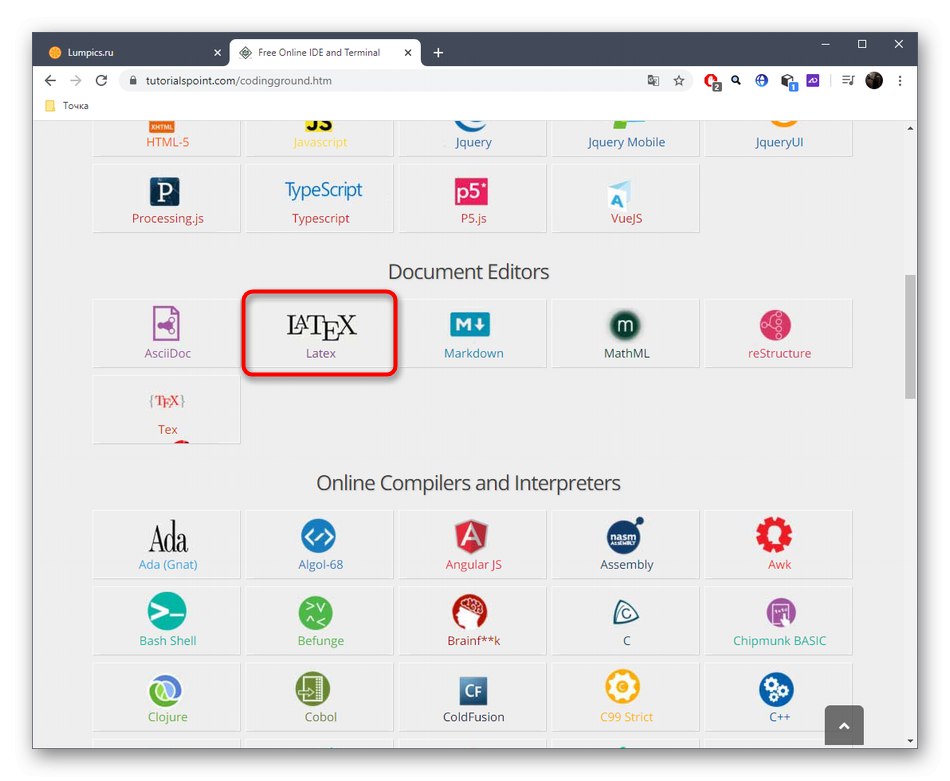Open the AsciiDoc editor icon
This screenshot has width=950, height=781.
pyautogui.click(x=167, y=324)
